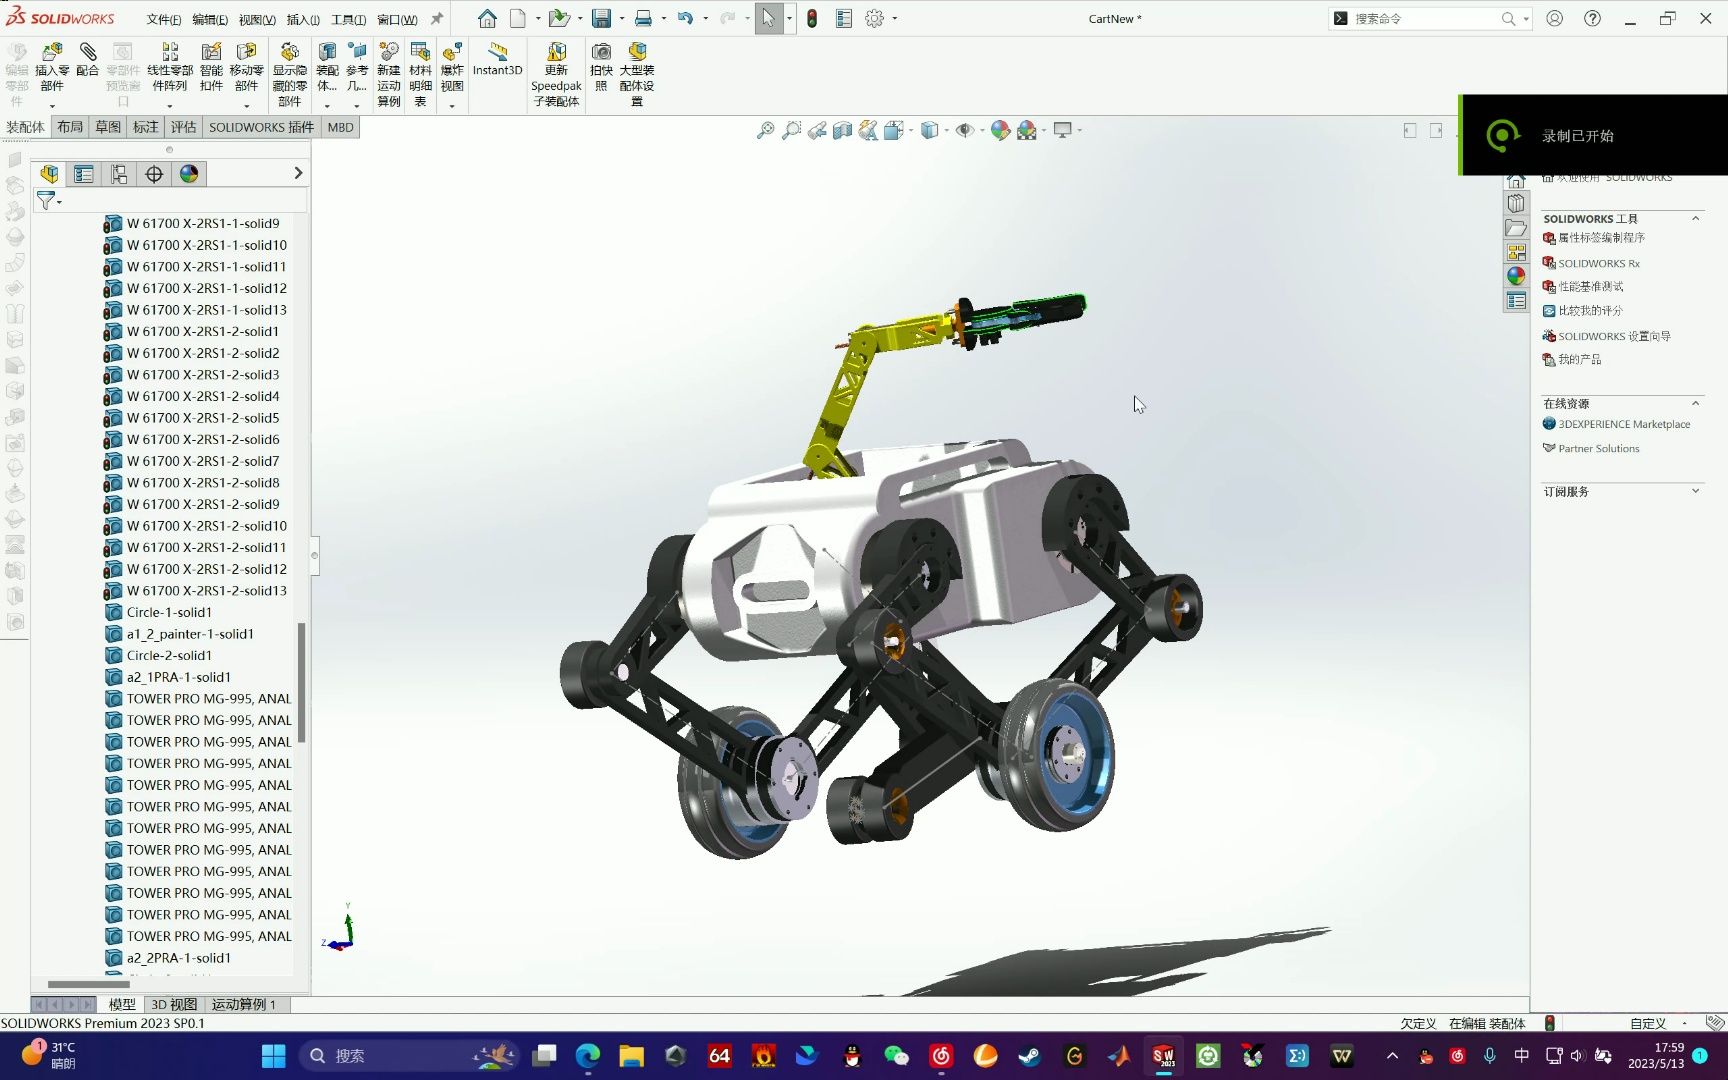The image size is (1728, 1080).
Task: Expand the 订阅服务 section
Action: click(x=1695, y=491)
